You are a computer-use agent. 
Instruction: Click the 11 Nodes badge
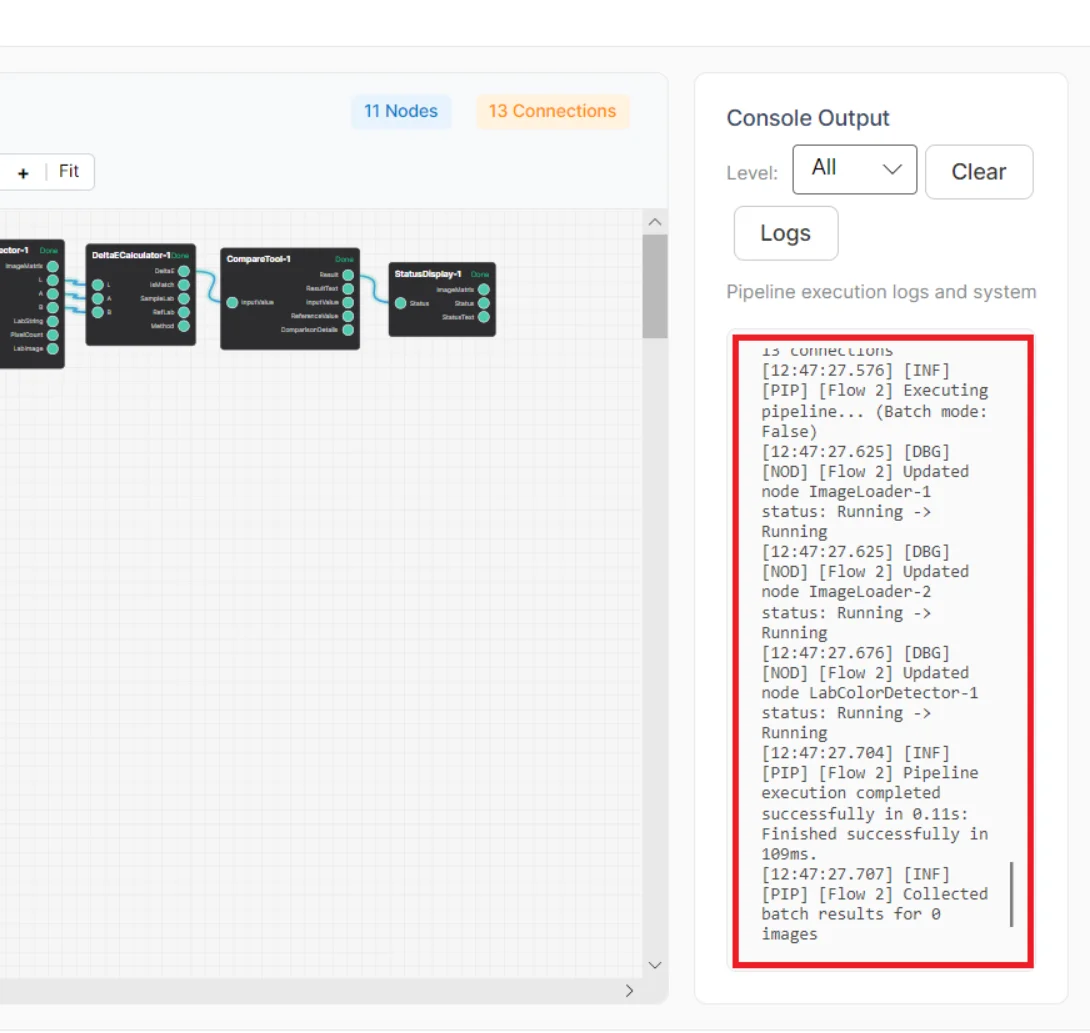point(401,111)
